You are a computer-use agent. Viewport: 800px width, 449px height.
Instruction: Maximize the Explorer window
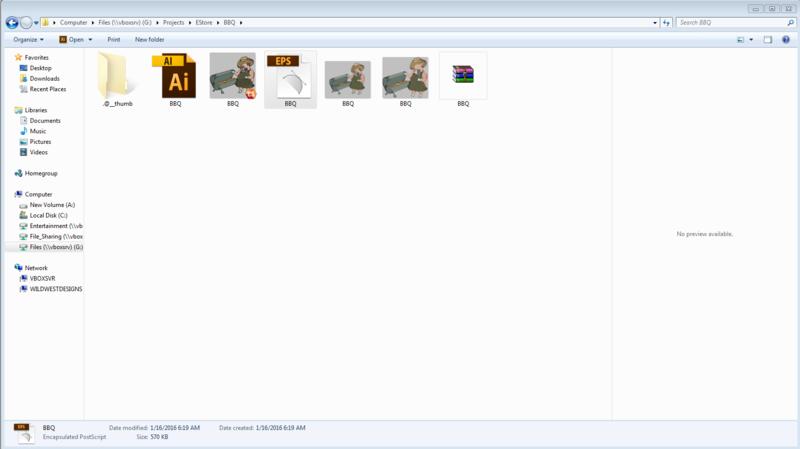[772, 9]
